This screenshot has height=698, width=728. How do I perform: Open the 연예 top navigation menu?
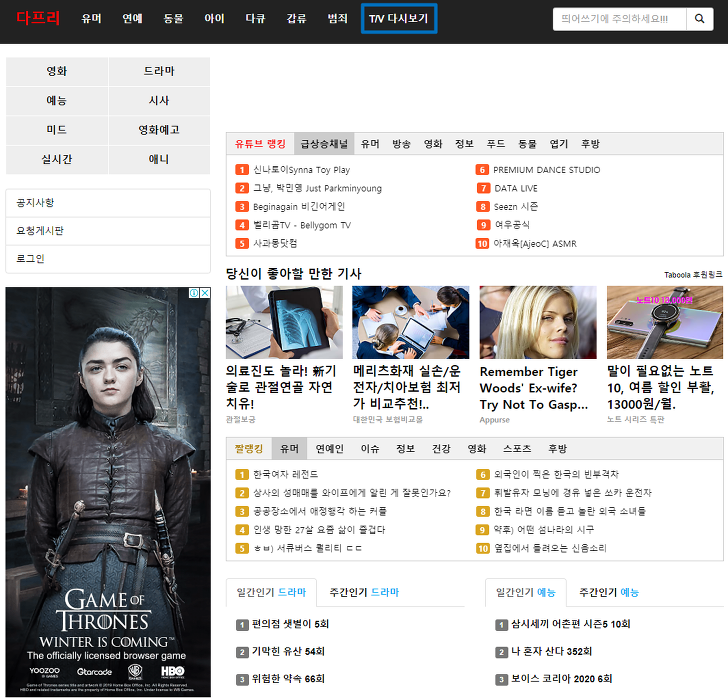pyautogui.click(x=132, y=19)
